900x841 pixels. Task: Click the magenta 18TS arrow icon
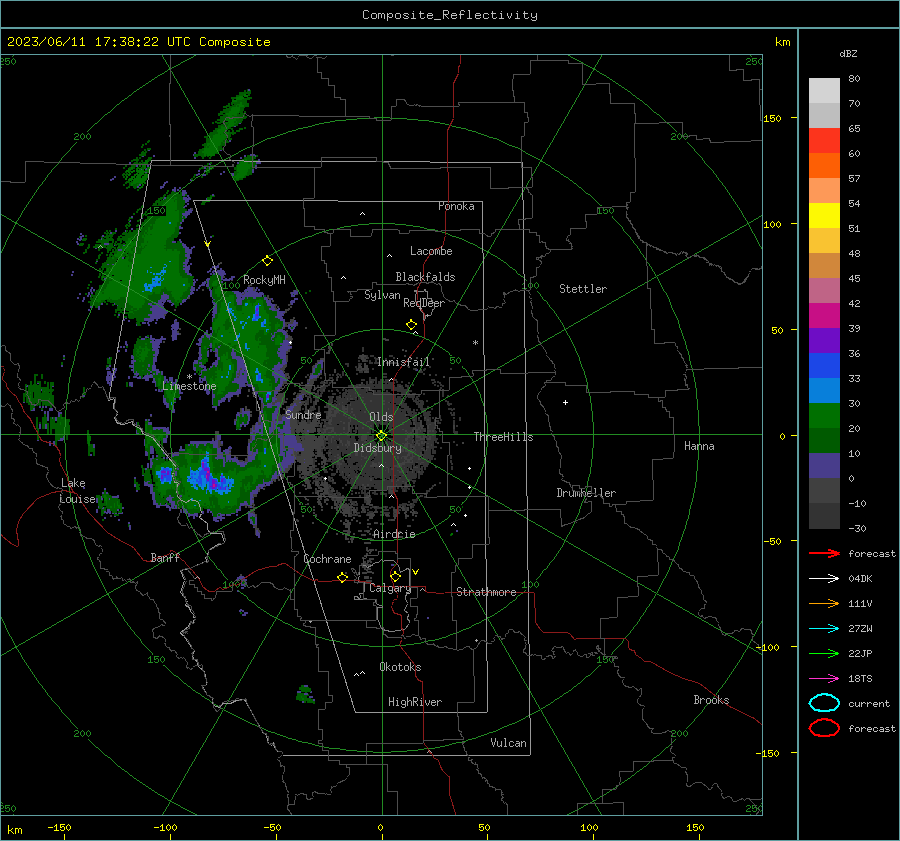coord(824,679)
